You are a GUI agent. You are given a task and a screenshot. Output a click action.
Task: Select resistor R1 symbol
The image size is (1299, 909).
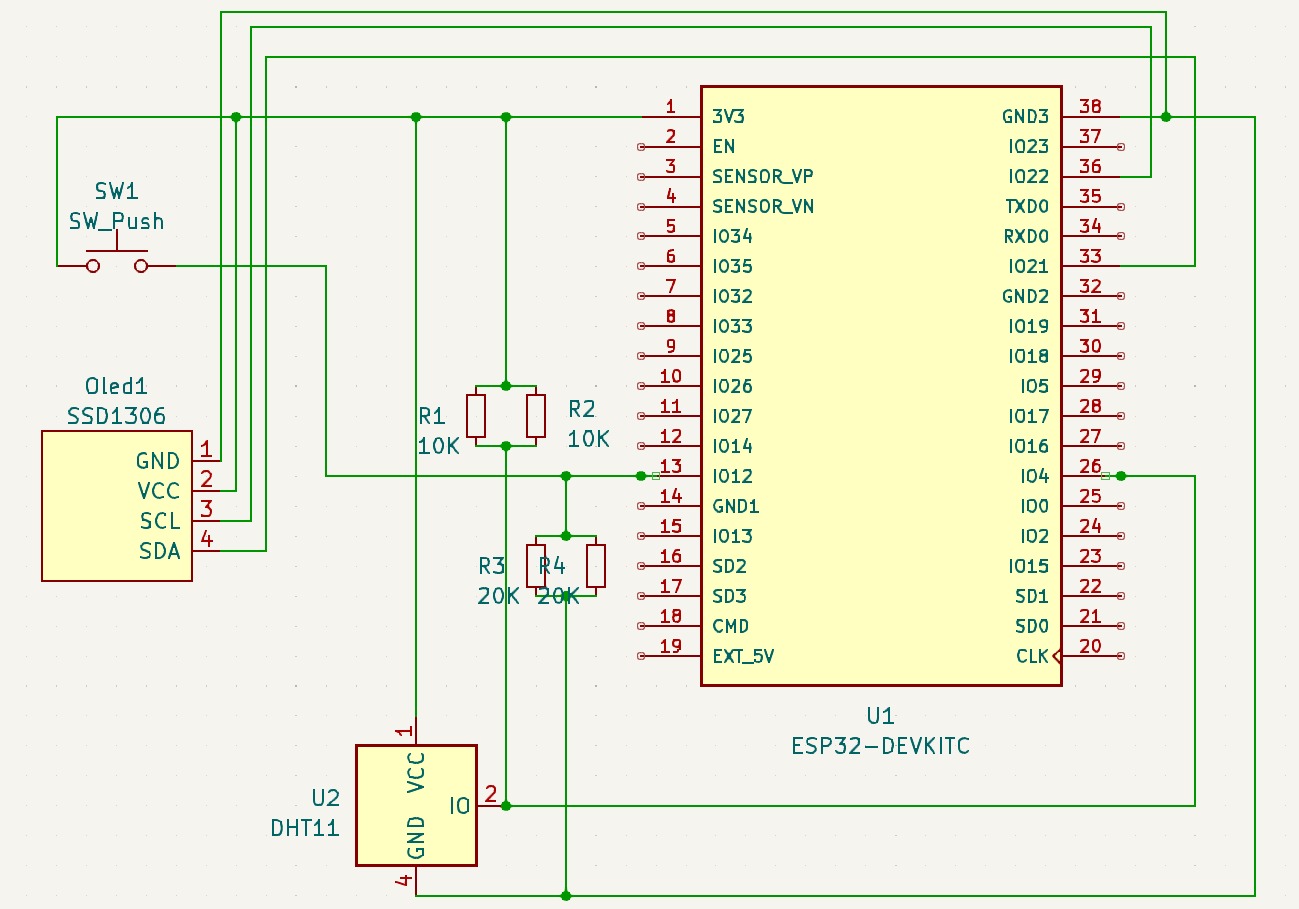[476, 416]
